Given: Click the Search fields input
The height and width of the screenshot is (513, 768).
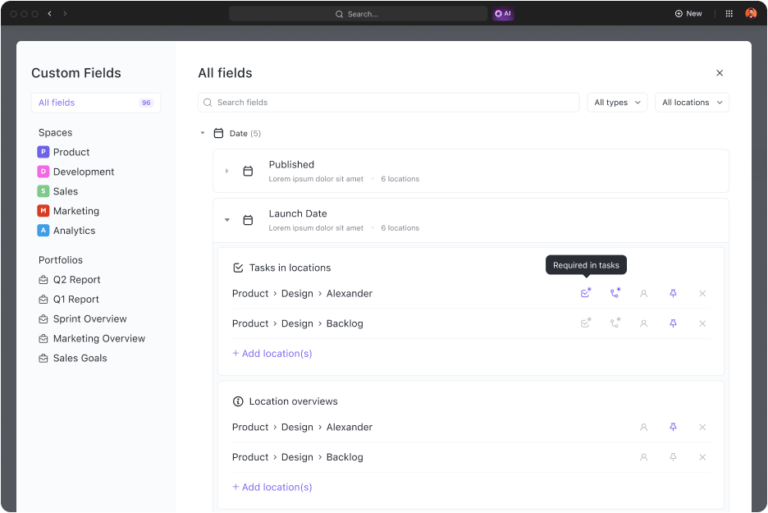Looking at the screenshot, I should pos(388,102).
